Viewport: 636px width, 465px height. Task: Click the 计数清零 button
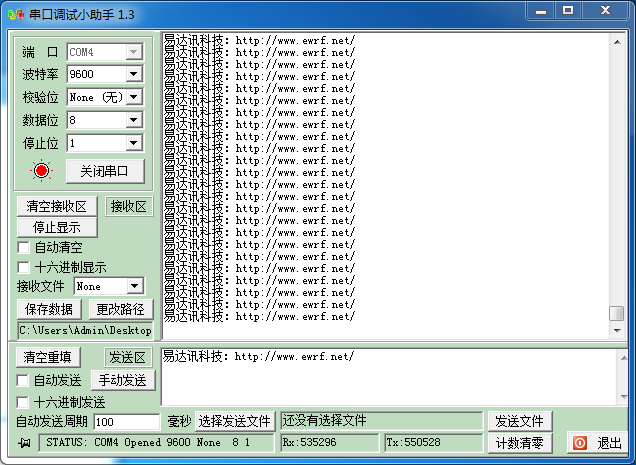520,443
